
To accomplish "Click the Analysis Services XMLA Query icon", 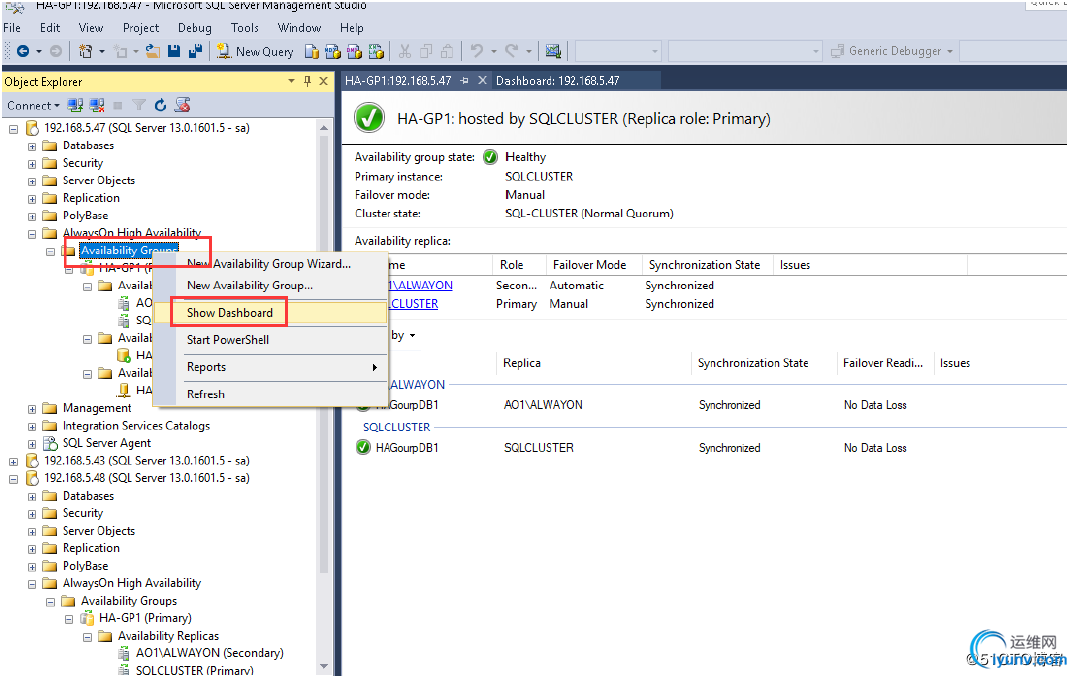I will pos(376,51).
